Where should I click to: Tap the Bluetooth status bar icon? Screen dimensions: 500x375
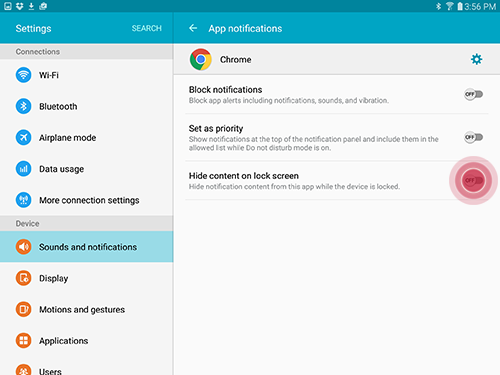pyautogui.click(x=438, y=6)
